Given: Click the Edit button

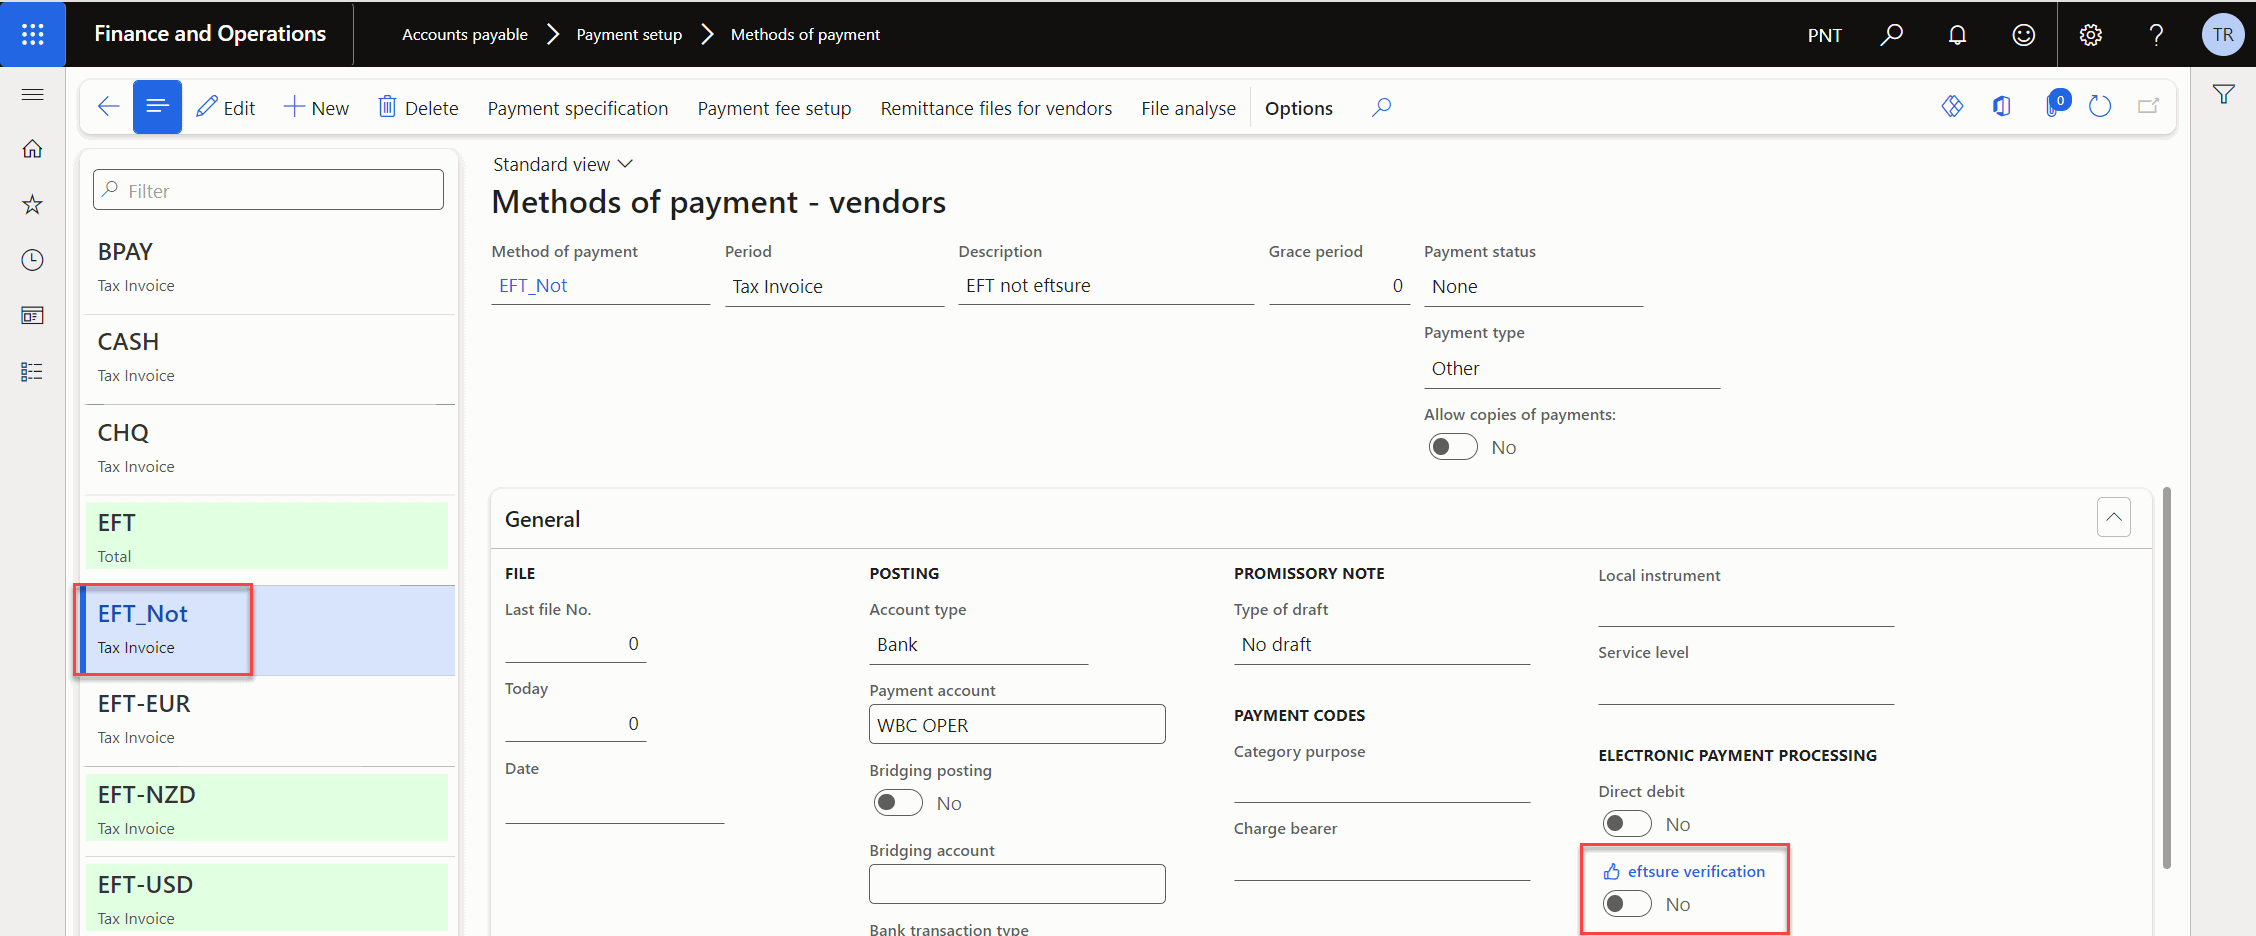Looking at the screenshot, I should (x=226, y=107).
